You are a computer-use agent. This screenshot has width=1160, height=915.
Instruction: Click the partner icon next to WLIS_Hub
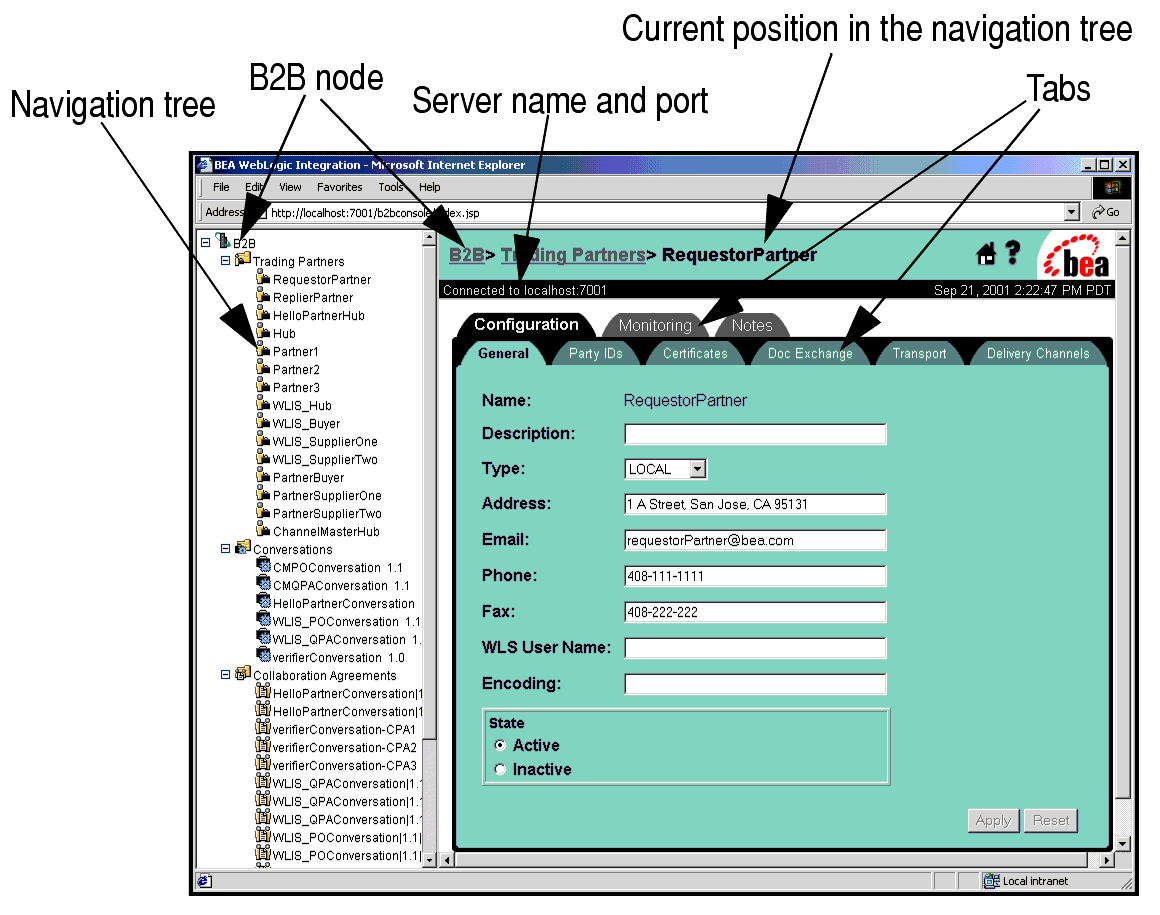[263, 403]
